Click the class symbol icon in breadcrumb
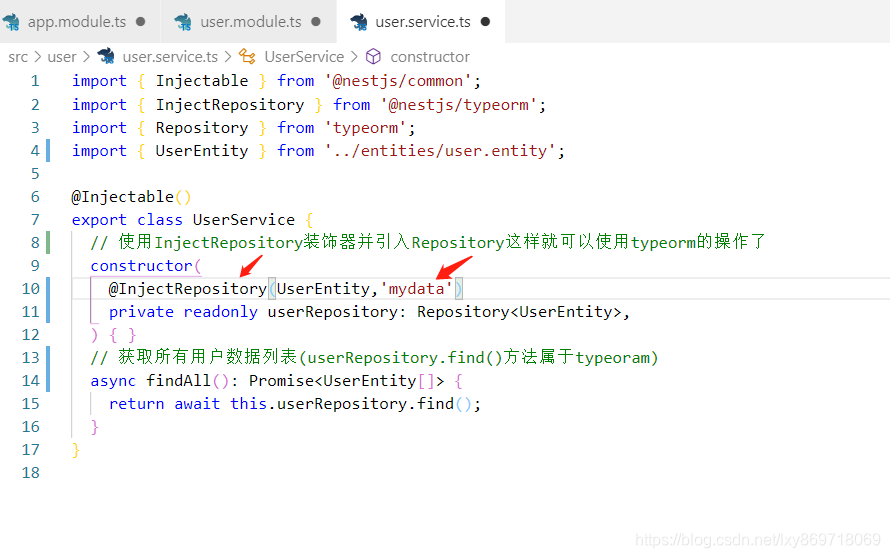The height and width of the screenshot is (558, 890). point(247,56)
